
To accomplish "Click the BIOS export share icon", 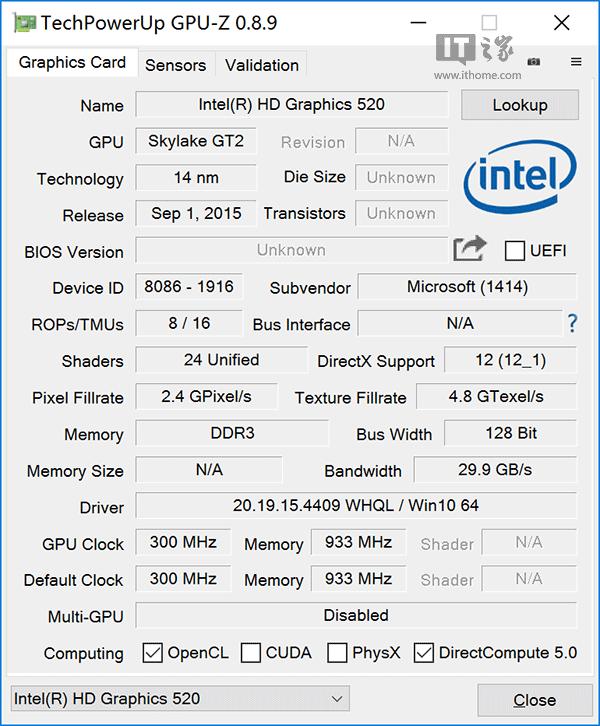I will point(469,249).
